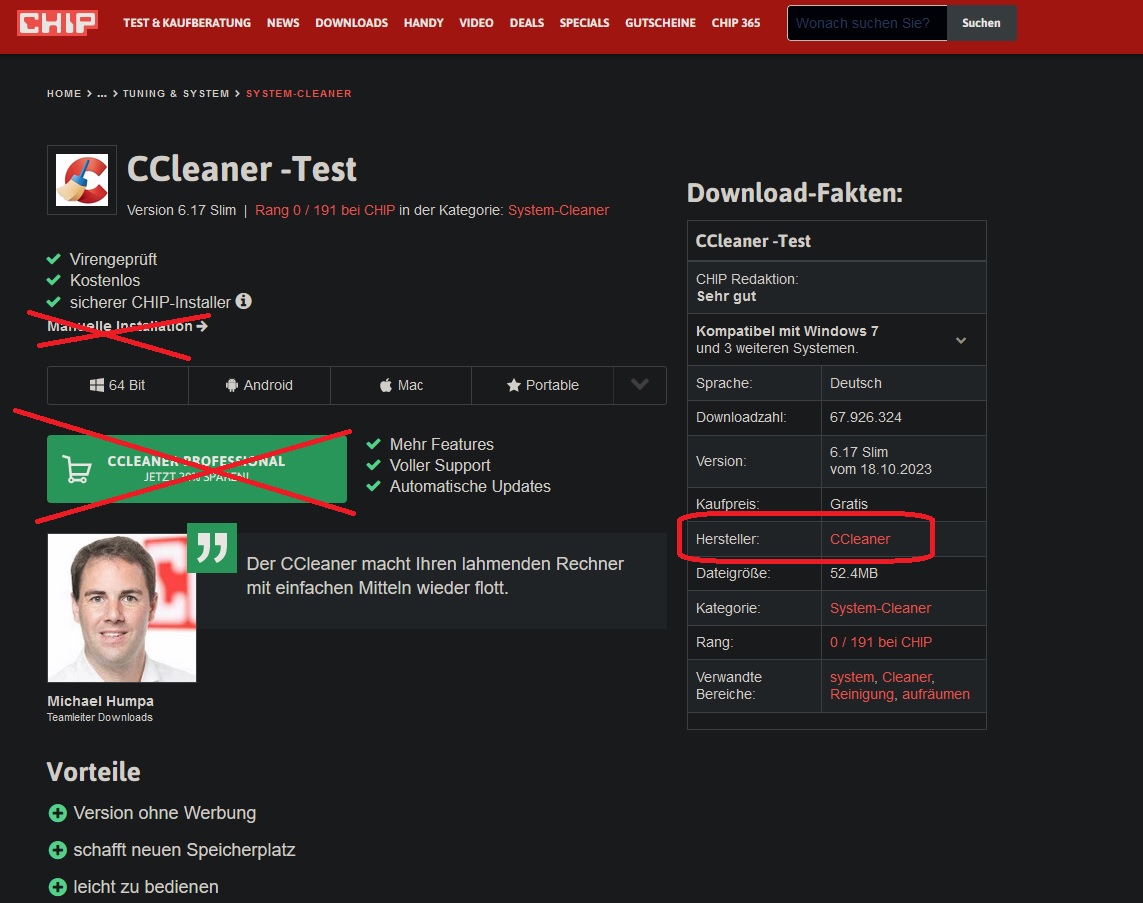Click the Vorteile heading
Image resolution: width=1143 pixels, height=903 pixels.
[x=93, y=772]
